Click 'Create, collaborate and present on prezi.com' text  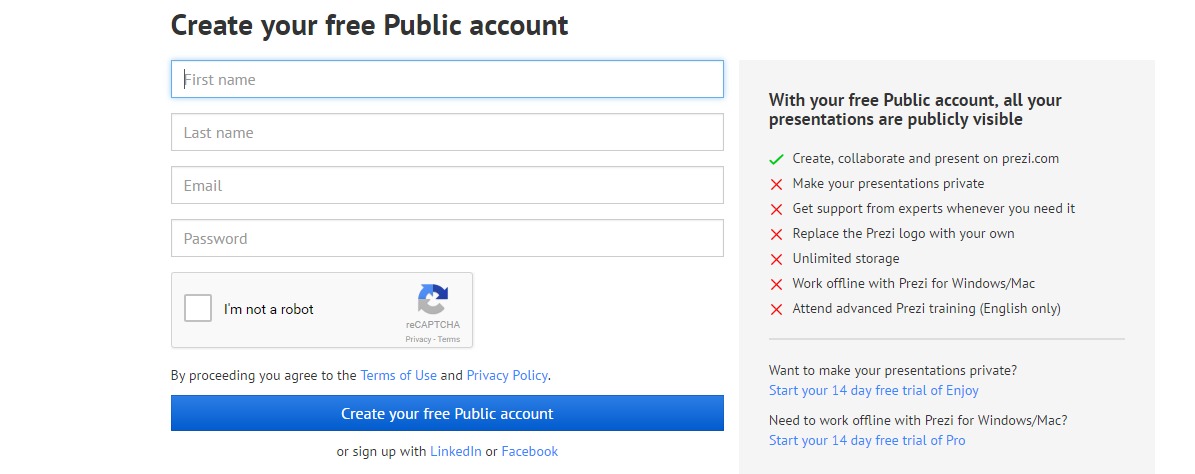[x=926, y=159]
